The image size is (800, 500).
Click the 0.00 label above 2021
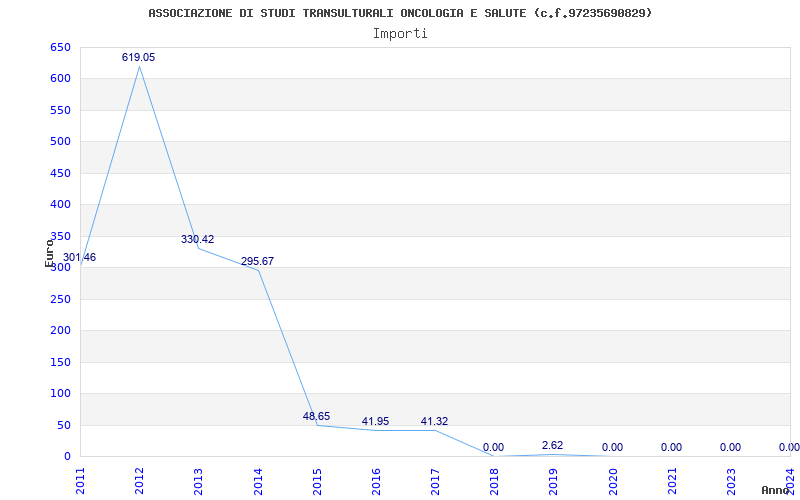(x=671, y=447)
